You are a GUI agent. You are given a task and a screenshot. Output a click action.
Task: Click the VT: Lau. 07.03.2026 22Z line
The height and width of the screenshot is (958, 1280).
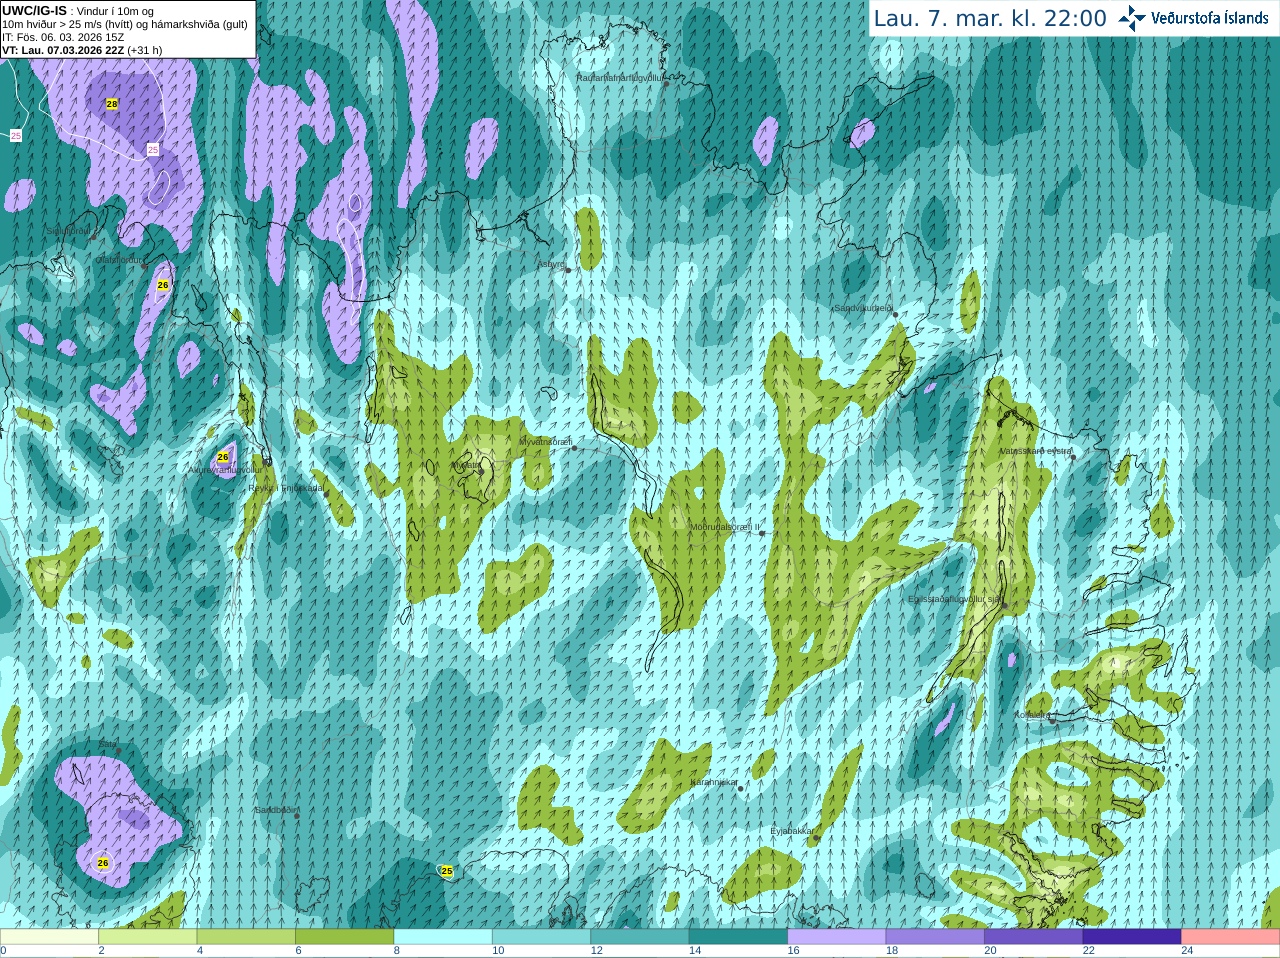tap(82, 50)
